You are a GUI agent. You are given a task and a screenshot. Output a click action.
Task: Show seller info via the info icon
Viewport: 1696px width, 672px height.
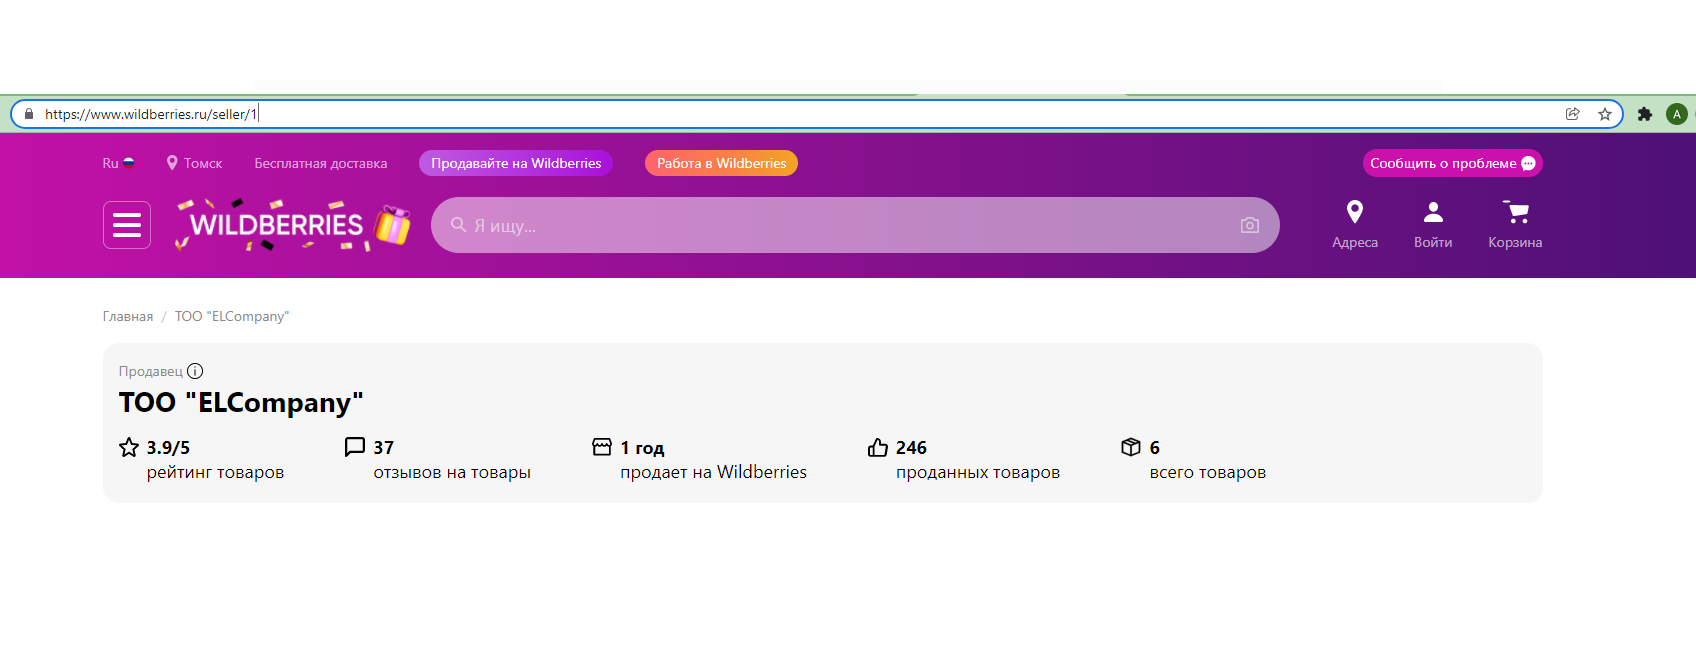(195, 371)
